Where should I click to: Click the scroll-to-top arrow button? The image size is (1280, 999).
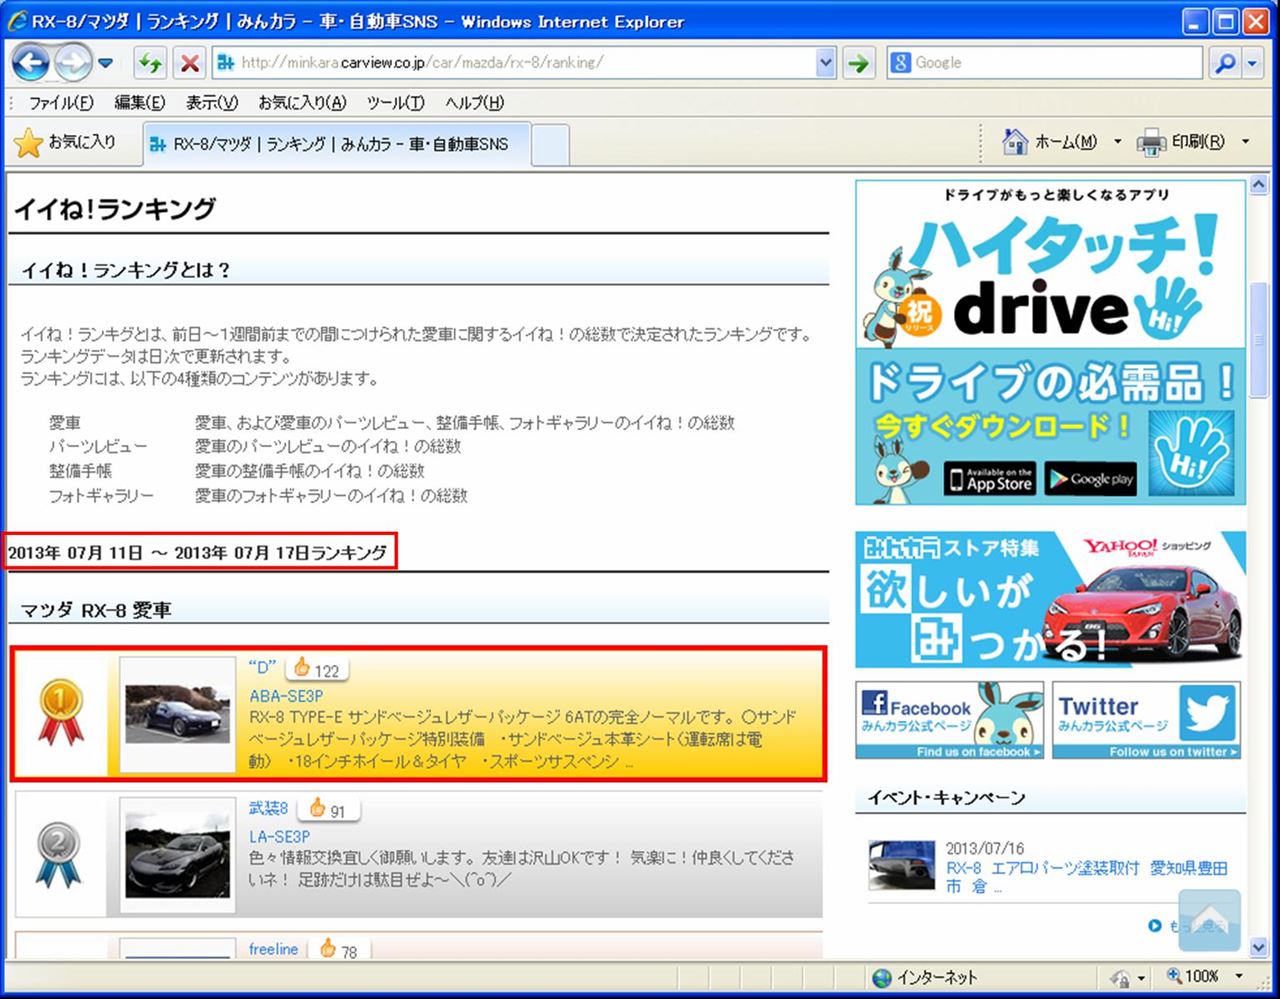click(x=1209, y=920)
